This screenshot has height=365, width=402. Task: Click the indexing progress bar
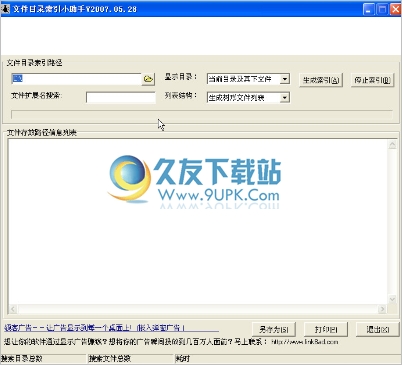[x=202, y=115]
